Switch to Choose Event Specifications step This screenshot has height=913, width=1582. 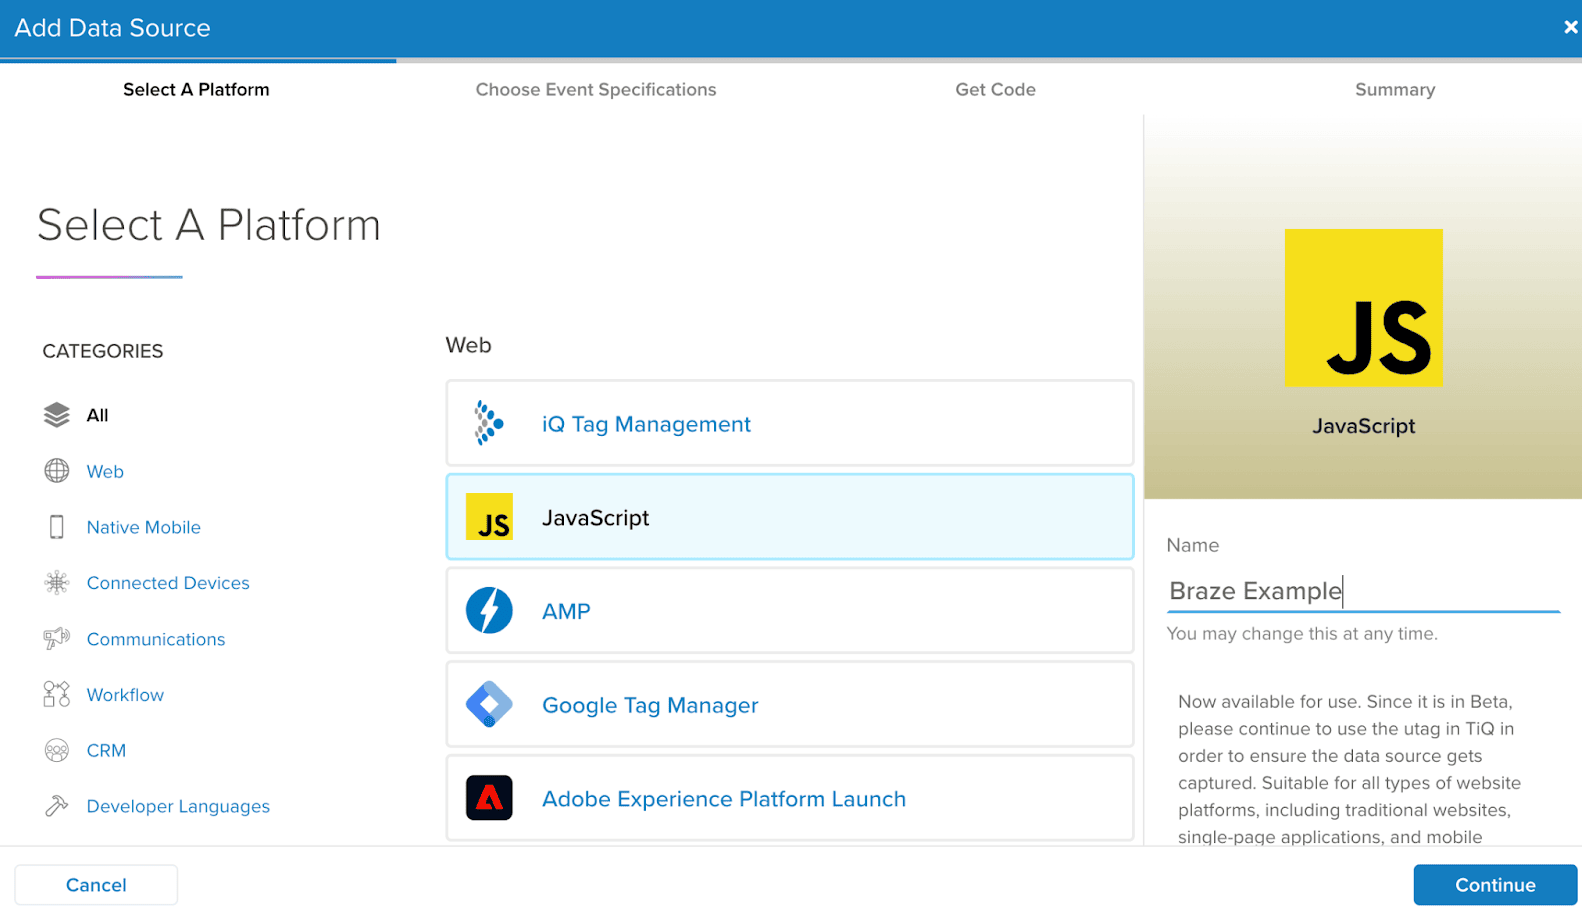(x=595, y=90)
